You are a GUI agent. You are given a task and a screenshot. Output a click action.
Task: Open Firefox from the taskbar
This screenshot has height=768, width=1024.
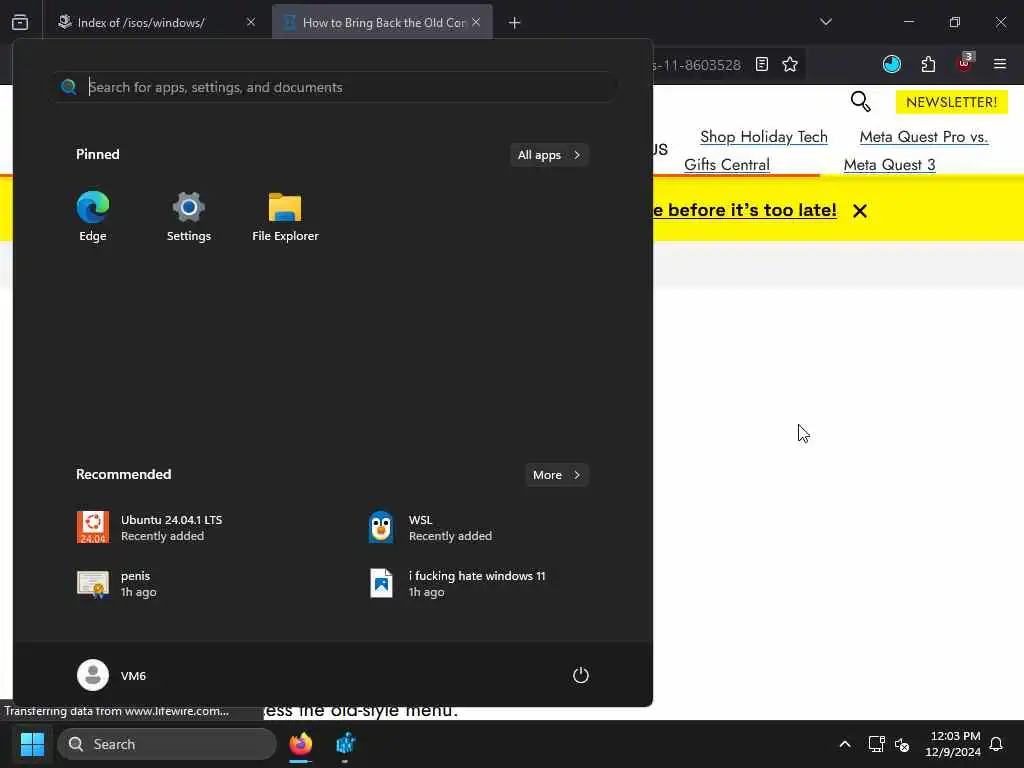[300, 744]
